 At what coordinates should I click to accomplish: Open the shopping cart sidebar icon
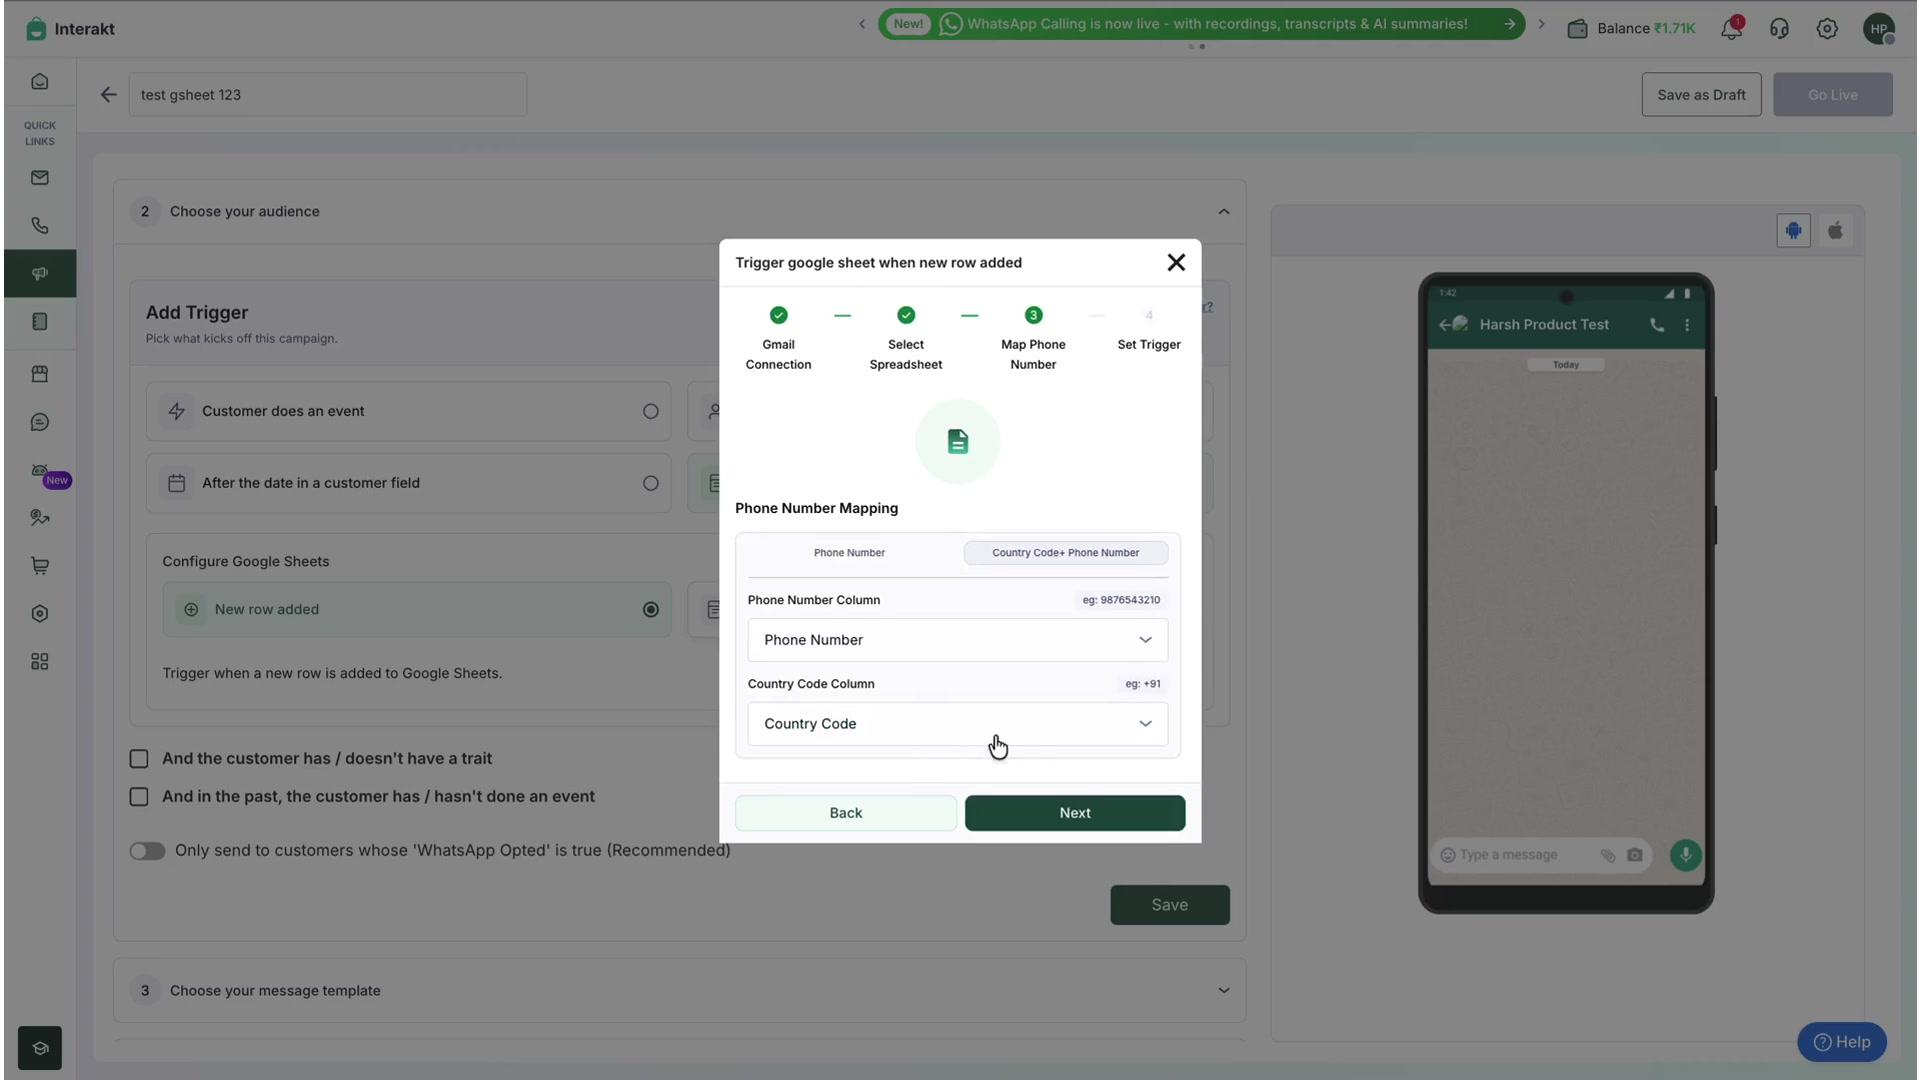40,566
